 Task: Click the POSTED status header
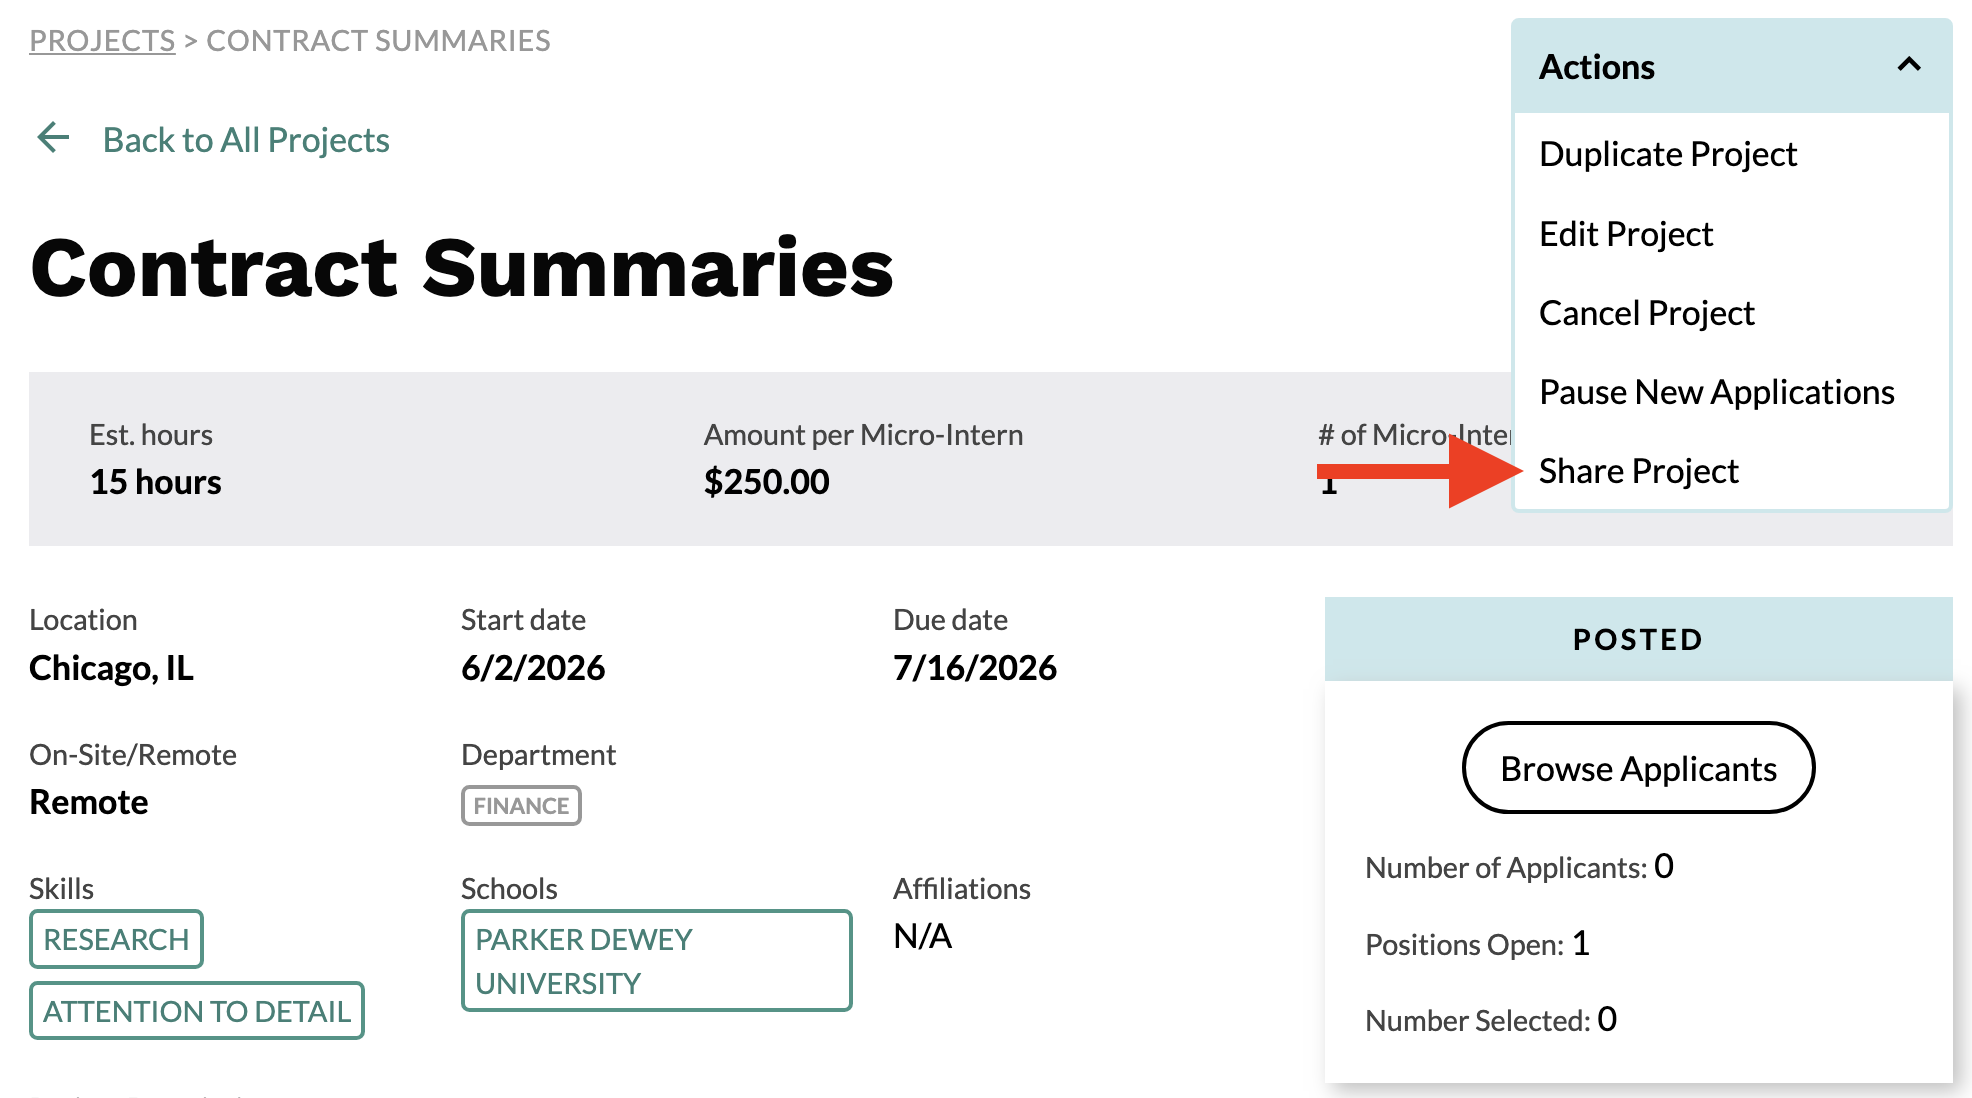[x=1638, y=640]
